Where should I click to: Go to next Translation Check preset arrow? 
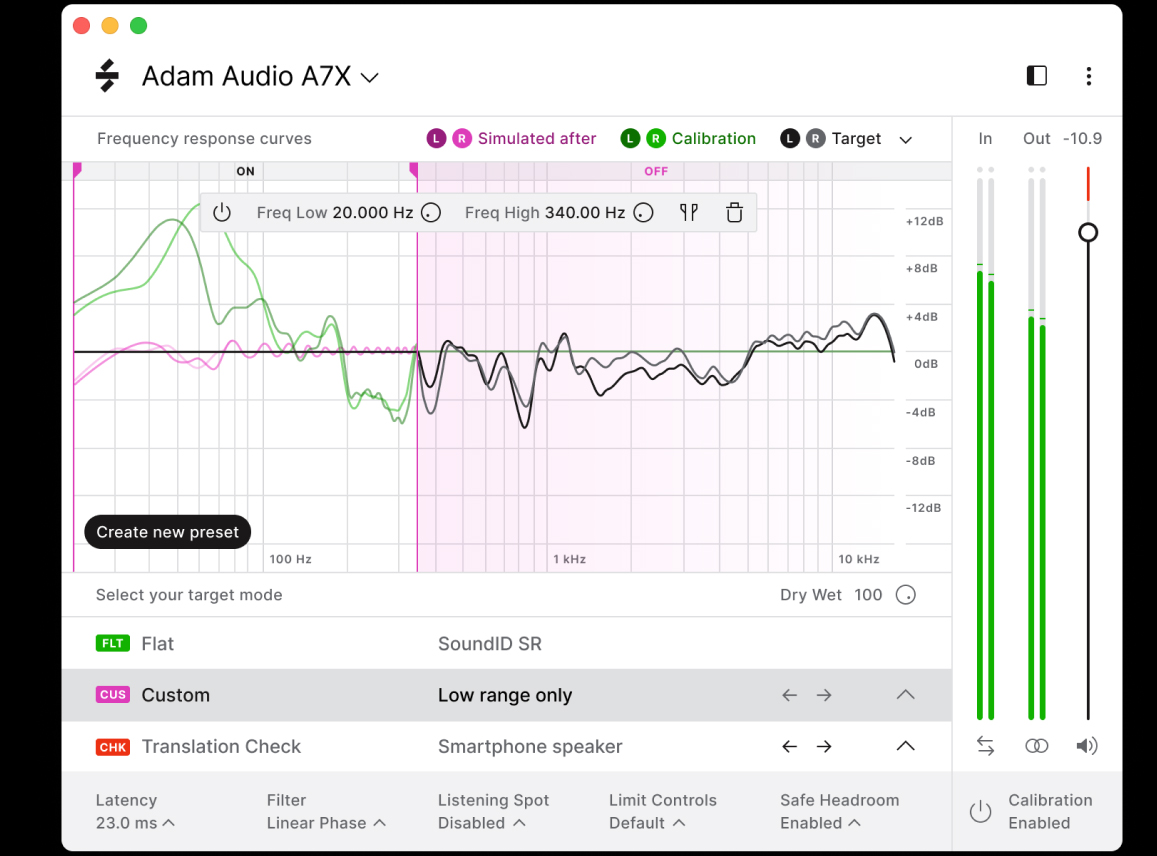pos(823,746)
